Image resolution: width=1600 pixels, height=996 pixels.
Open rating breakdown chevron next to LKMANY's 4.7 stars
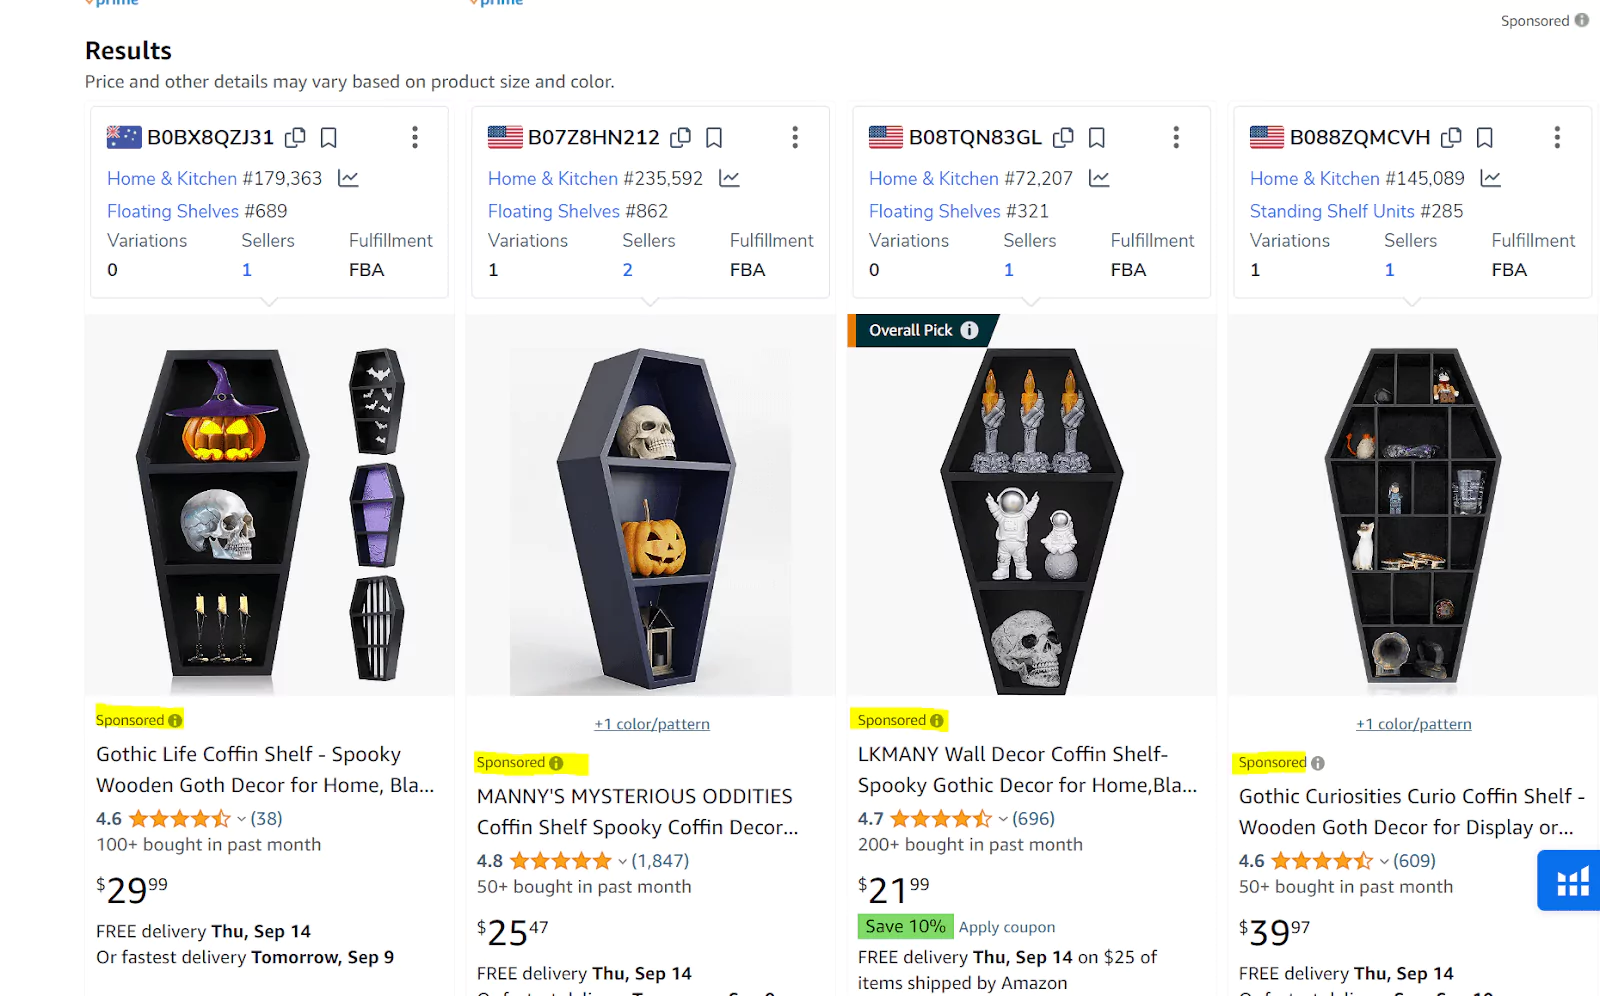pyautogui.click(x=1003, y=818)
